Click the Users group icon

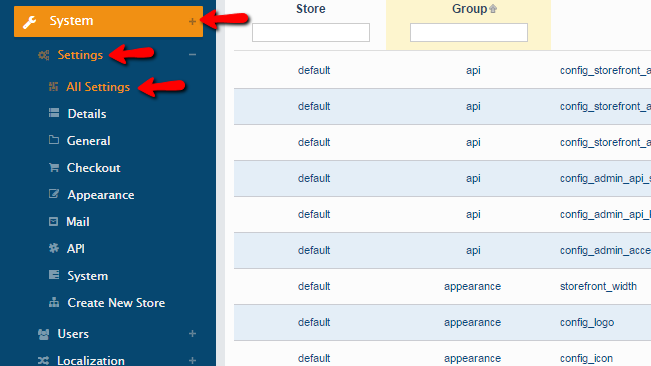click(x=43, y=334)
